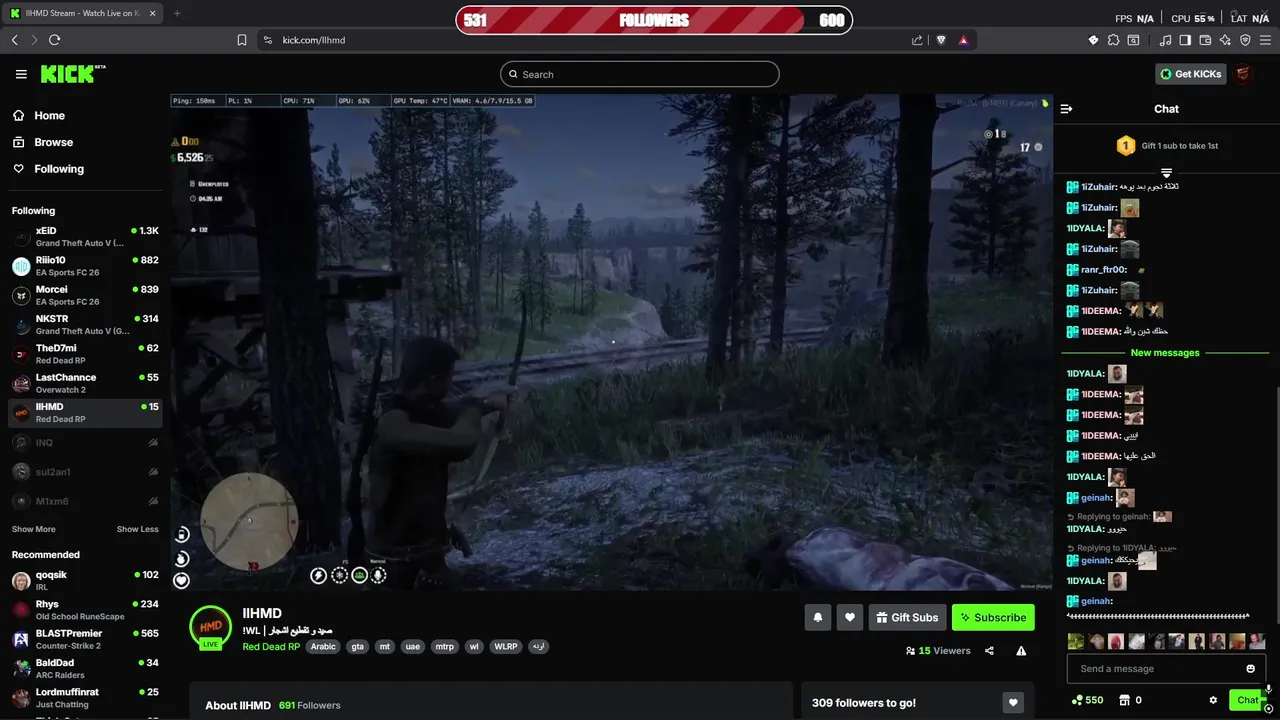Open LastChannce channel in Following list

85,383
